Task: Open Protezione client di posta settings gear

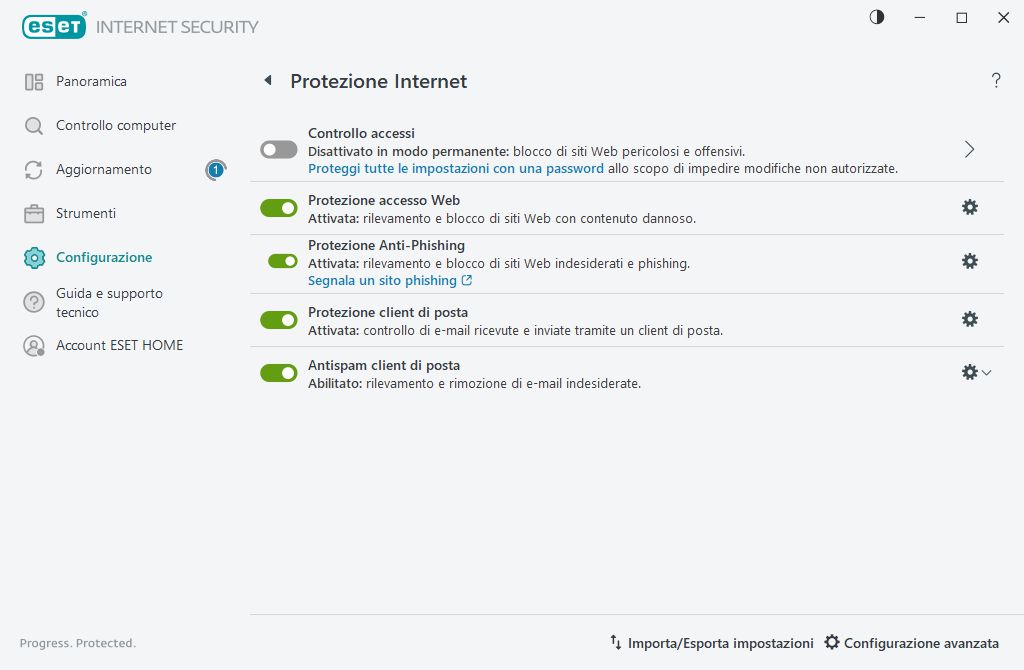Action: click(x=969, y=318)
